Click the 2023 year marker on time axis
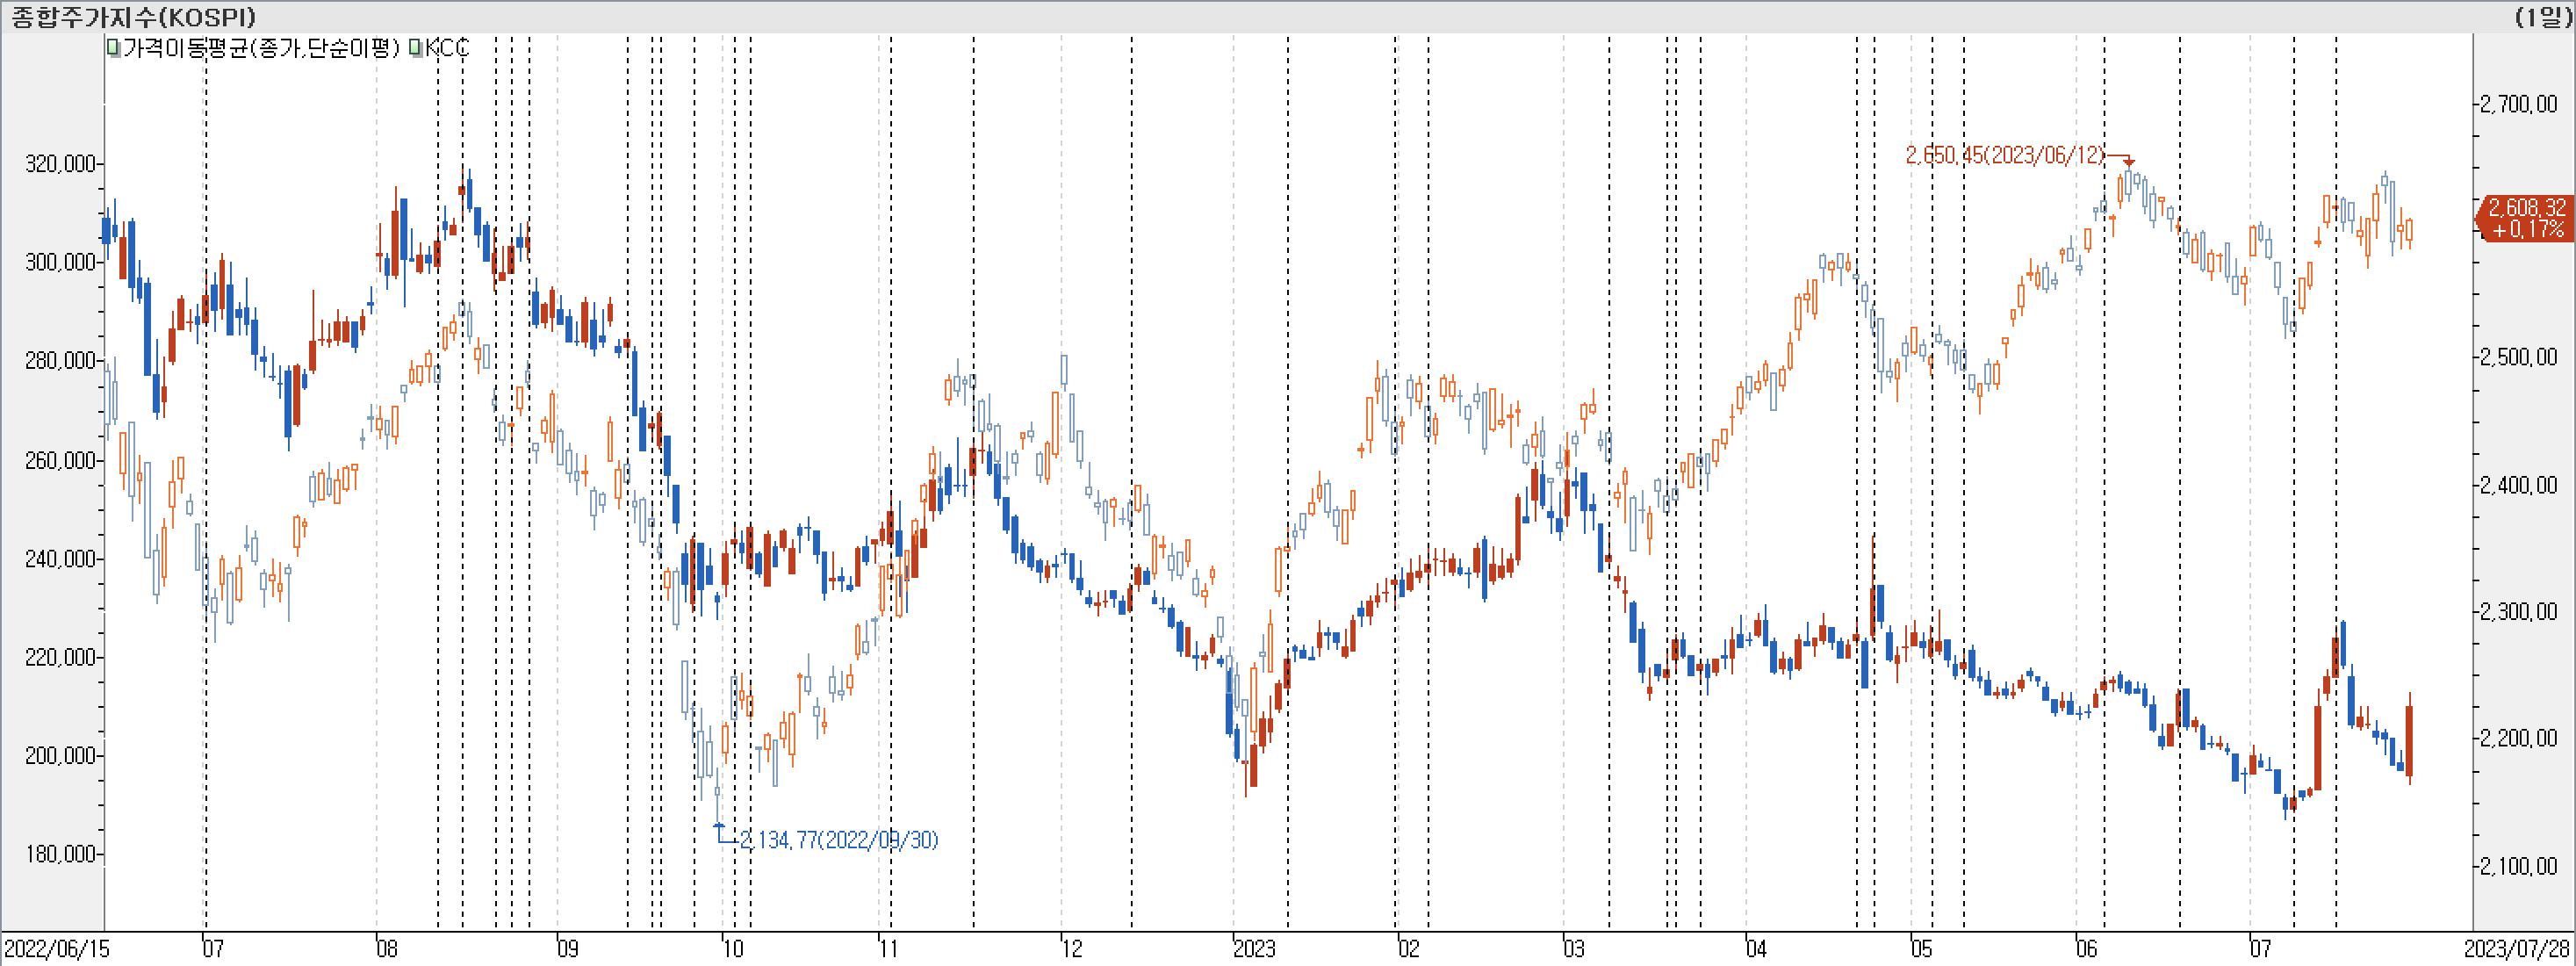Screen dimensions: 2576x966 click(1254, 948)
